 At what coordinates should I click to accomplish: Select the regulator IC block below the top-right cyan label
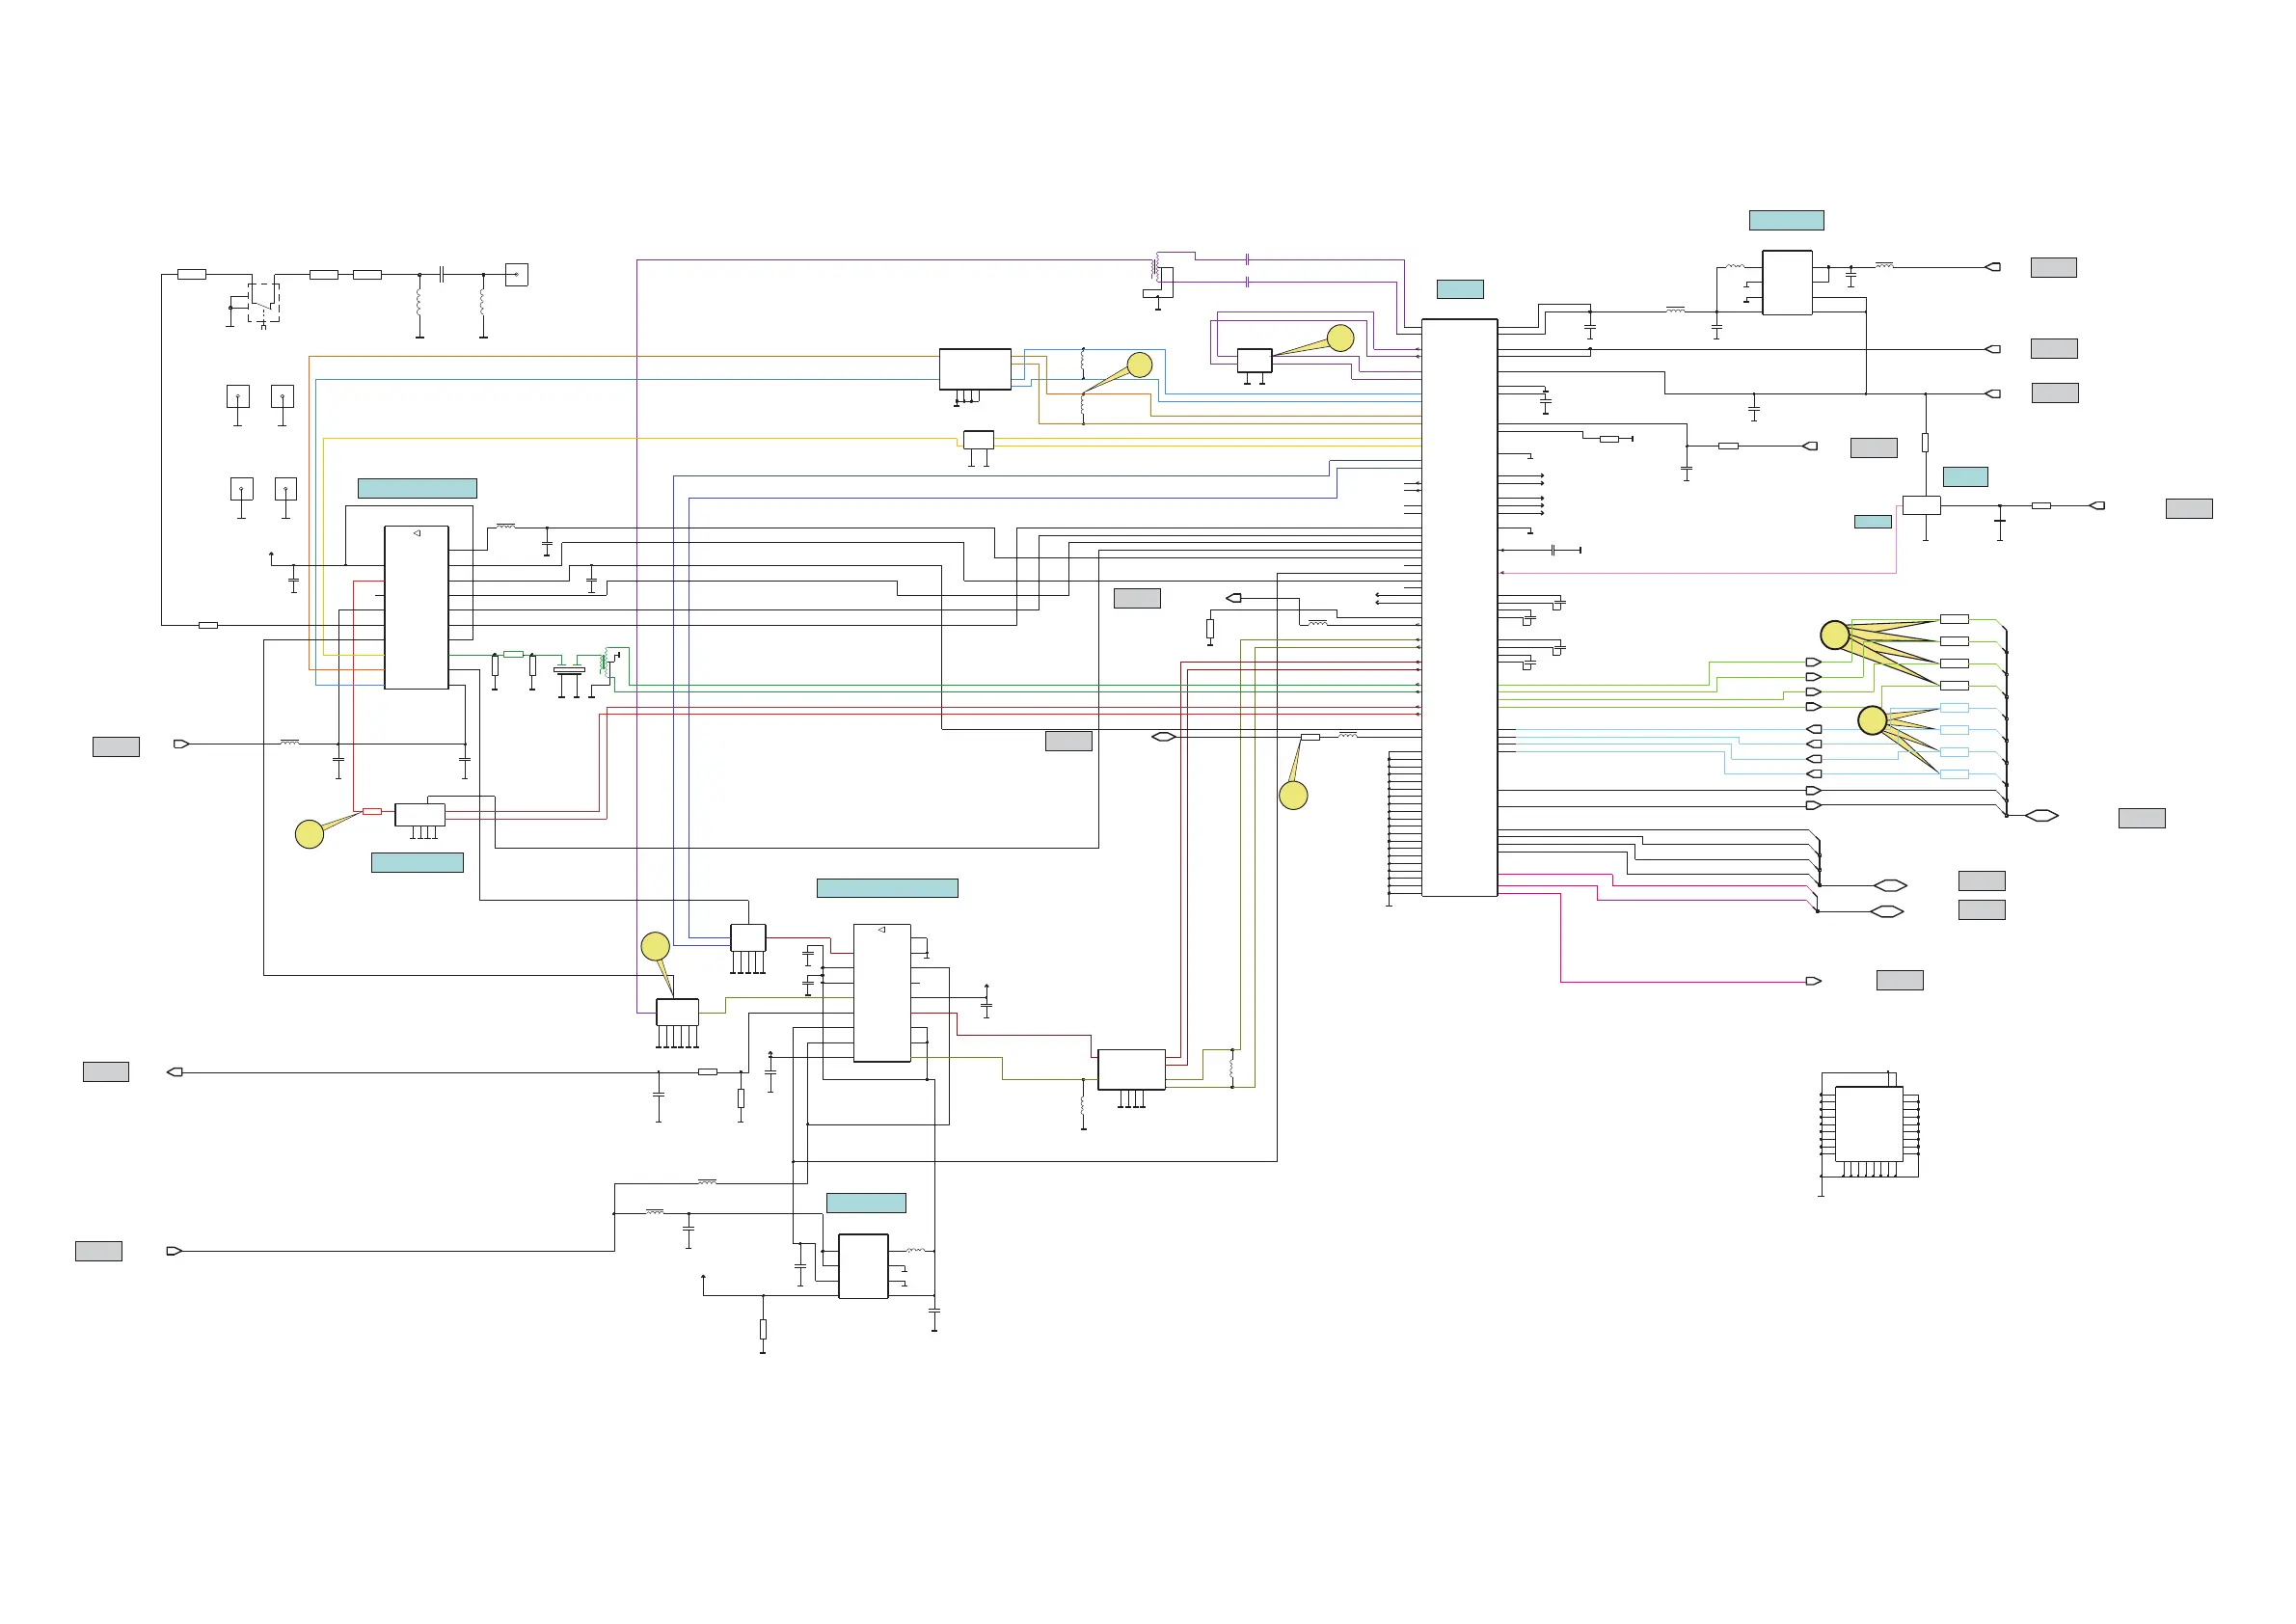tap(1787, 283)
